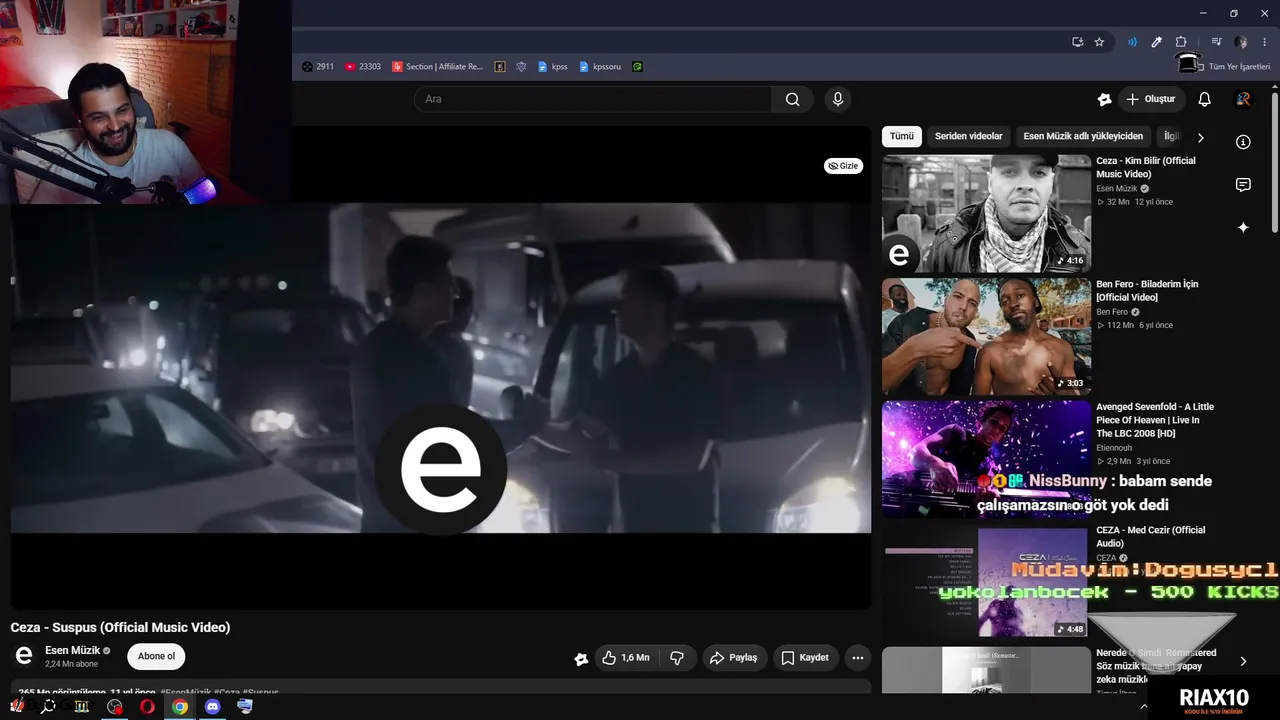Subscribe with the Abone ol button
Screen dimensions: 1280x720
coord(156,656)
